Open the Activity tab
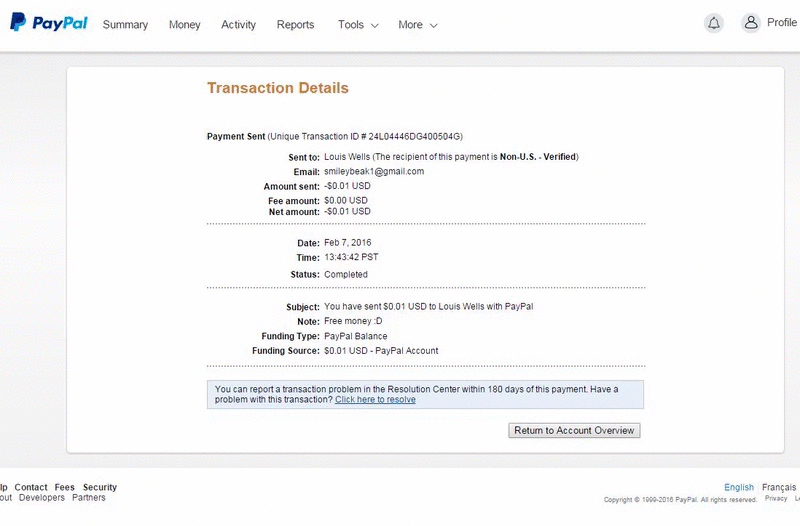Image resolution: width=800 pixels, height=526 pixels. click(238, 24)
